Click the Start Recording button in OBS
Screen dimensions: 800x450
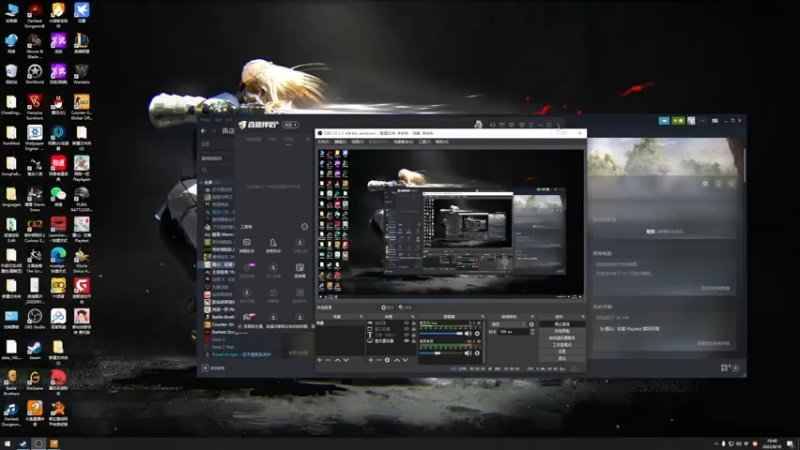(562, 331)
